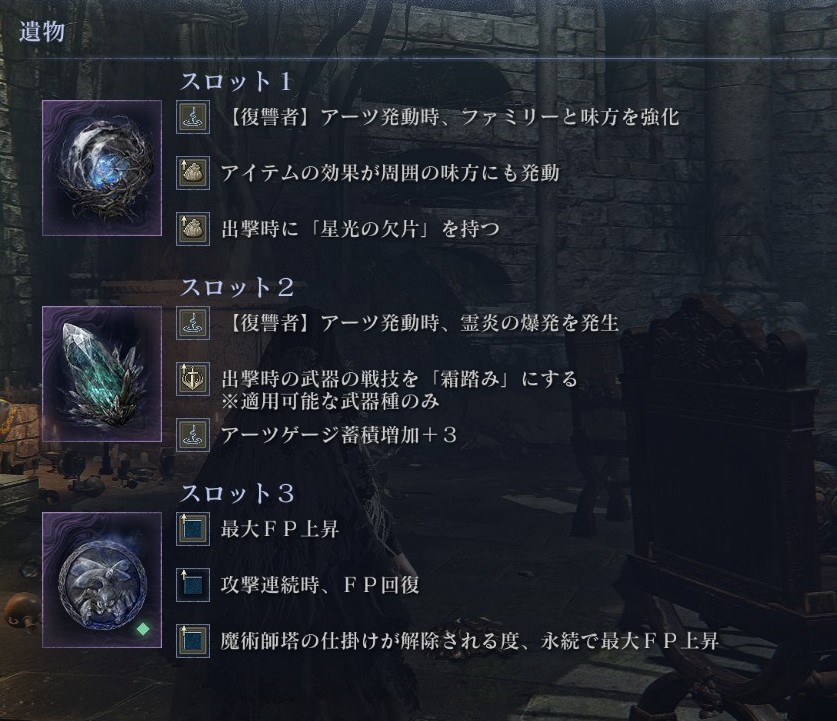Select the Slot 2 green crystal relic thumbnail

[x=102, y=374]
